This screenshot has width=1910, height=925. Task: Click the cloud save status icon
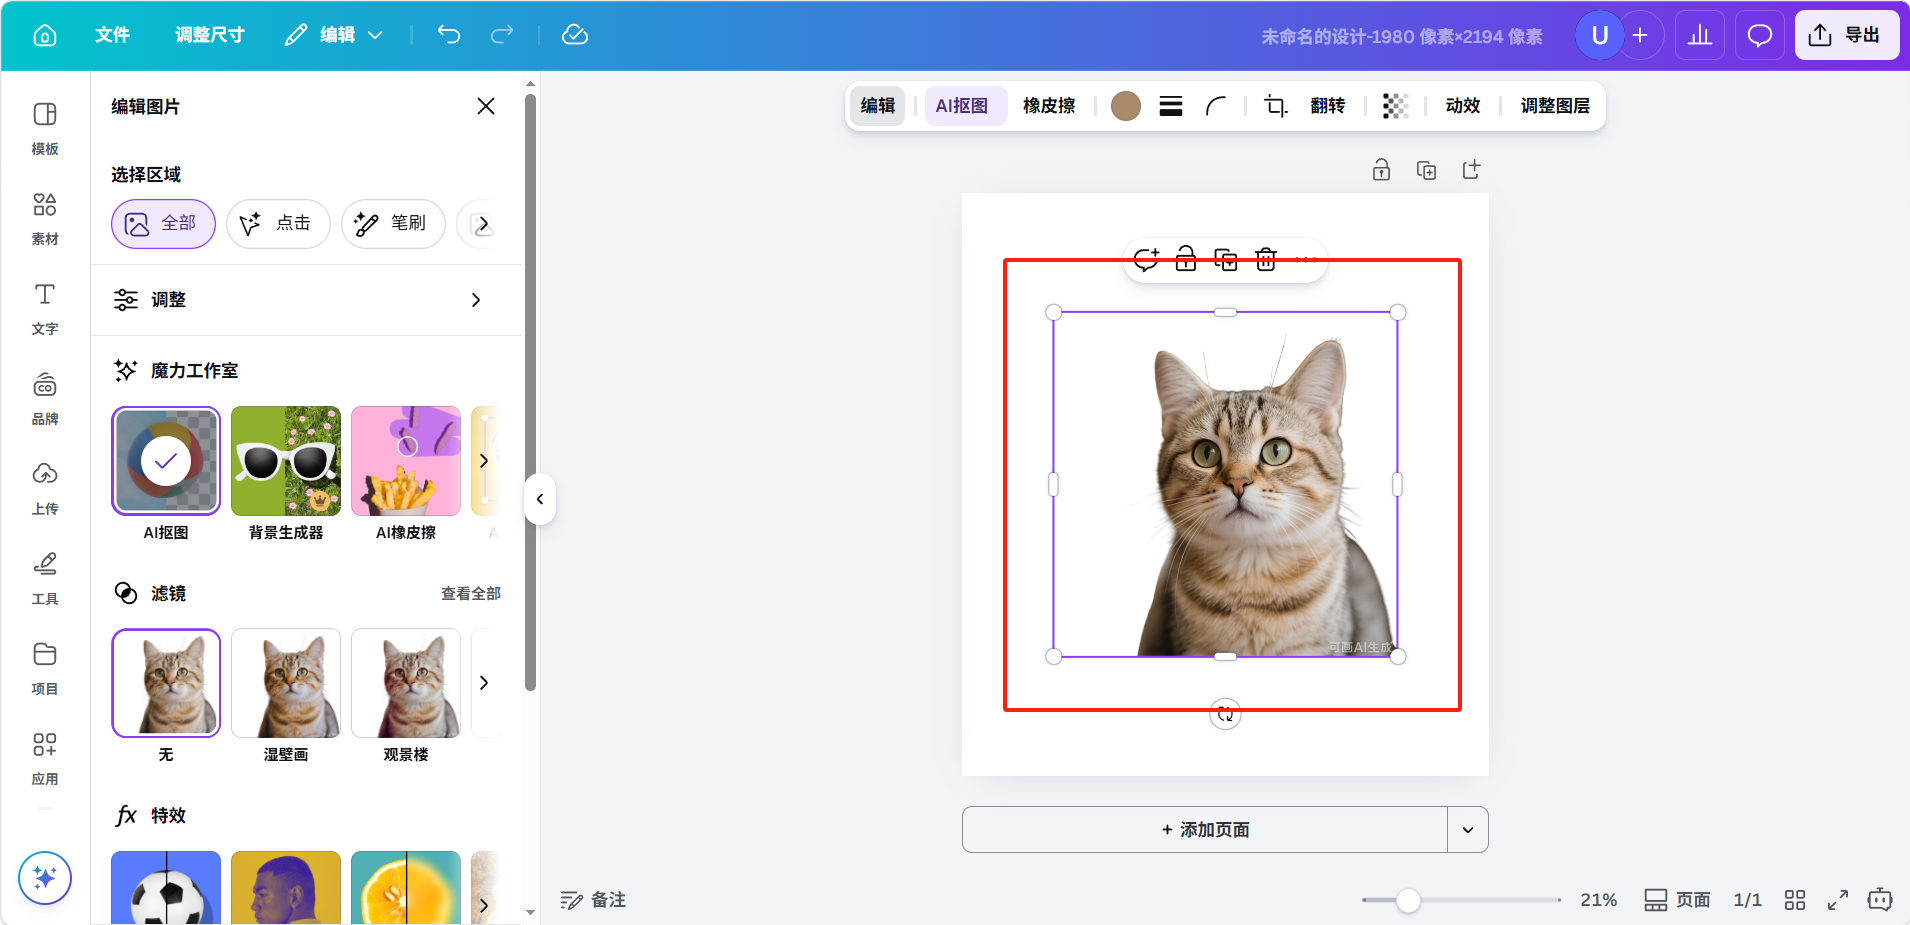pyautogui.click(x=575, y=35)
